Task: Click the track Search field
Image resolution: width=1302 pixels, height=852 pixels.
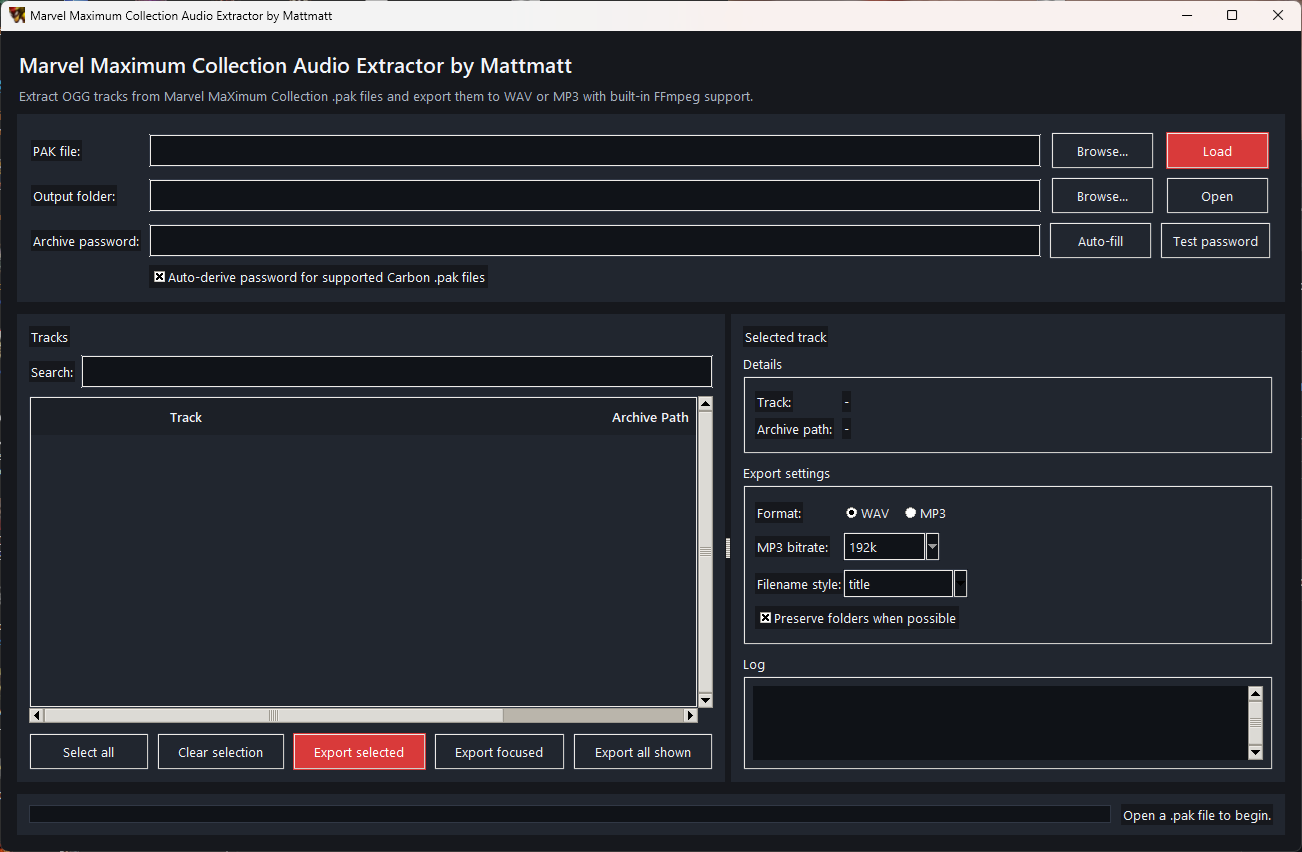Action: tap(396, 371)
